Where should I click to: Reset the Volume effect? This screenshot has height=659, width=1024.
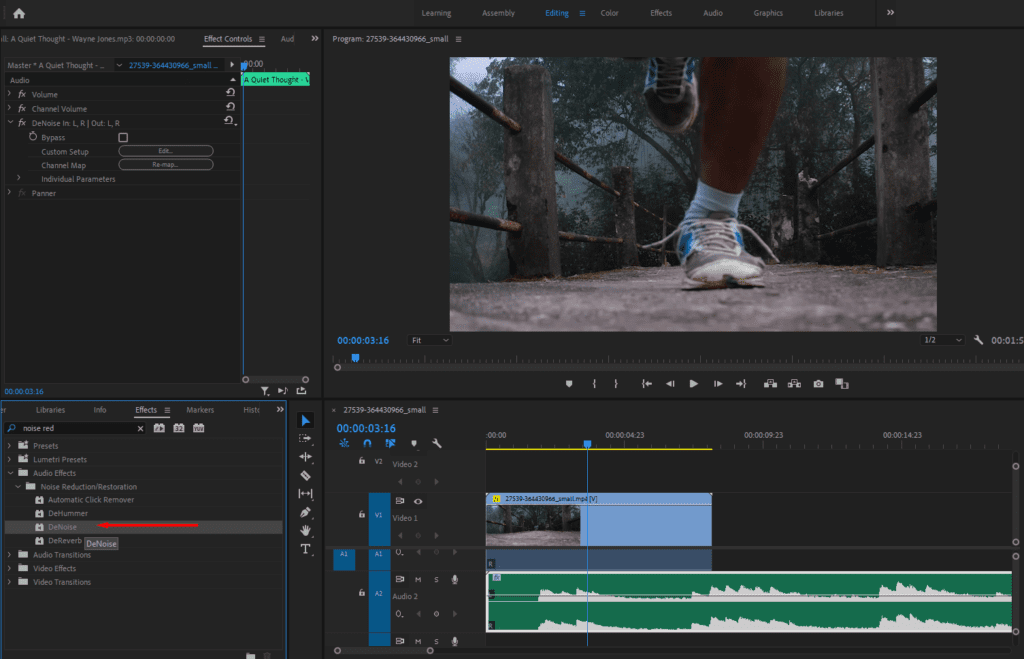(x=230, y=93)
